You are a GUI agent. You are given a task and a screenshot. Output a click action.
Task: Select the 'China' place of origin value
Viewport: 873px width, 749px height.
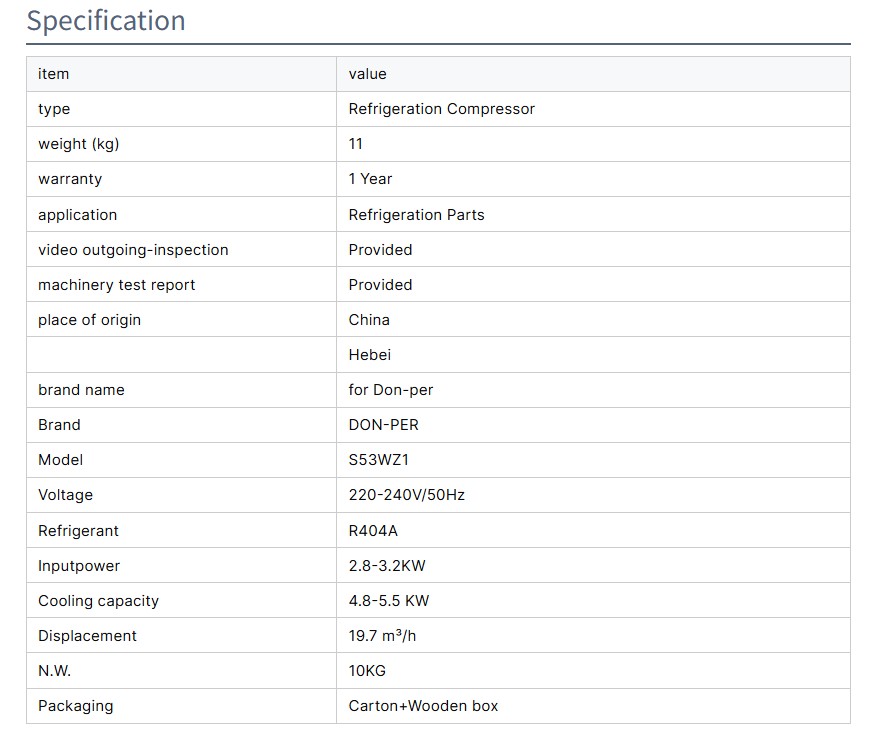369,320
